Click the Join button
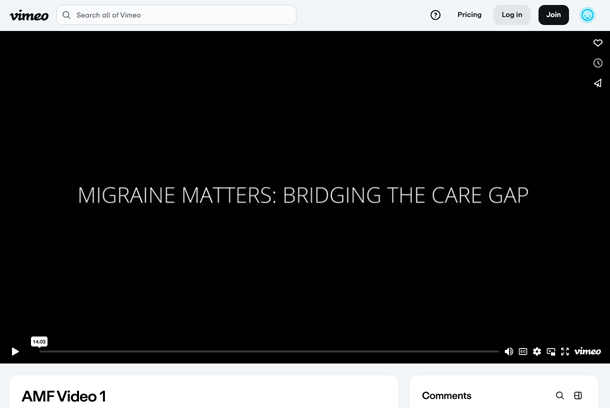 click(553, 15)
